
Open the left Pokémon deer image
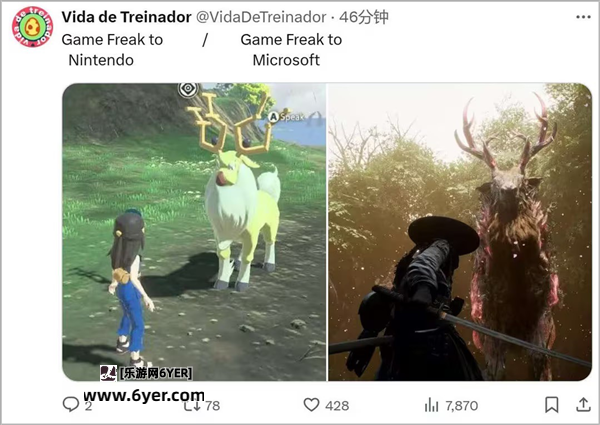point(194,232)
